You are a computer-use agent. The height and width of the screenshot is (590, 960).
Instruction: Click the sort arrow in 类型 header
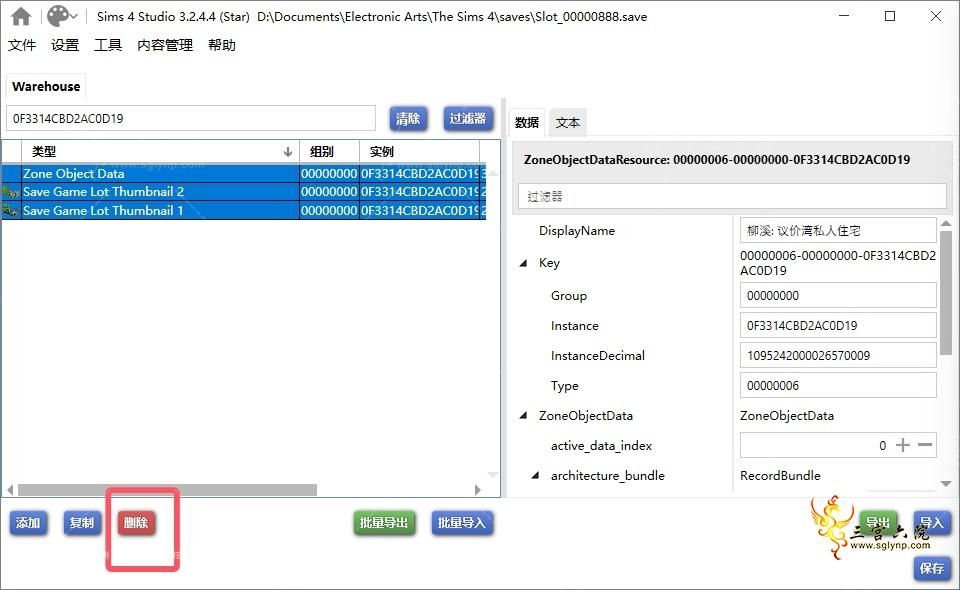[288, 151]
